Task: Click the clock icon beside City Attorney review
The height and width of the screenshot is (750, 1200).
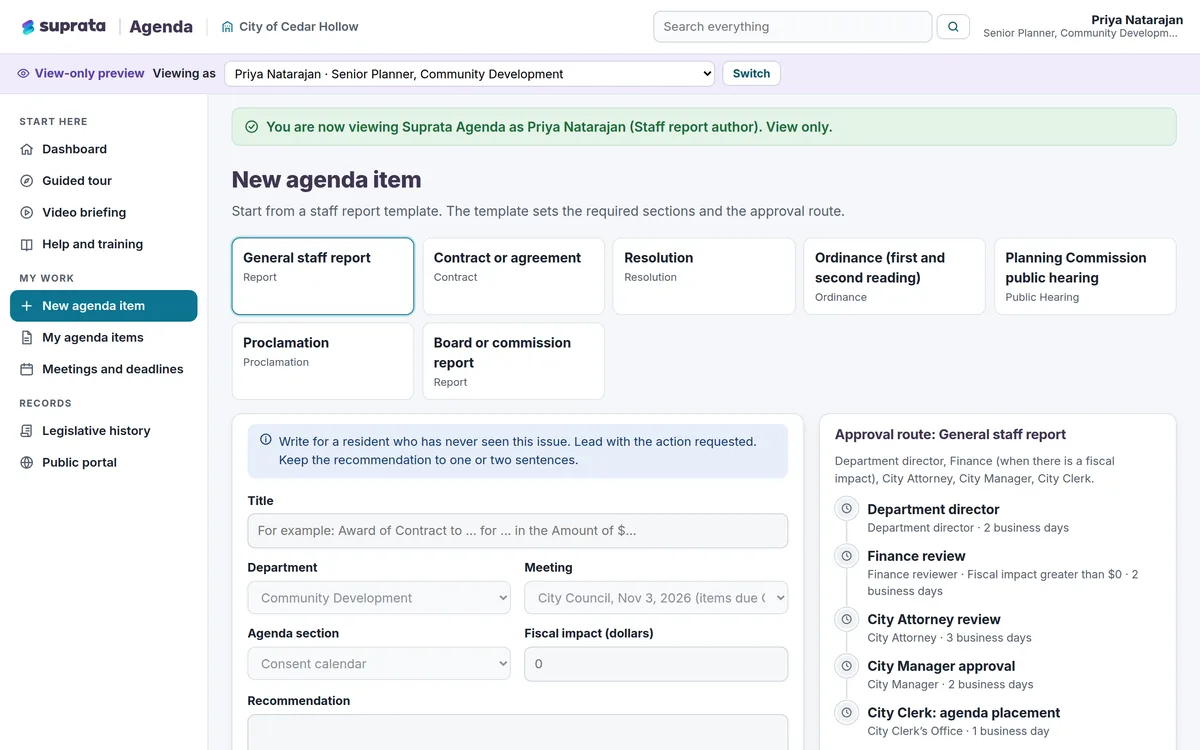Action: click(x=847, y=619)
